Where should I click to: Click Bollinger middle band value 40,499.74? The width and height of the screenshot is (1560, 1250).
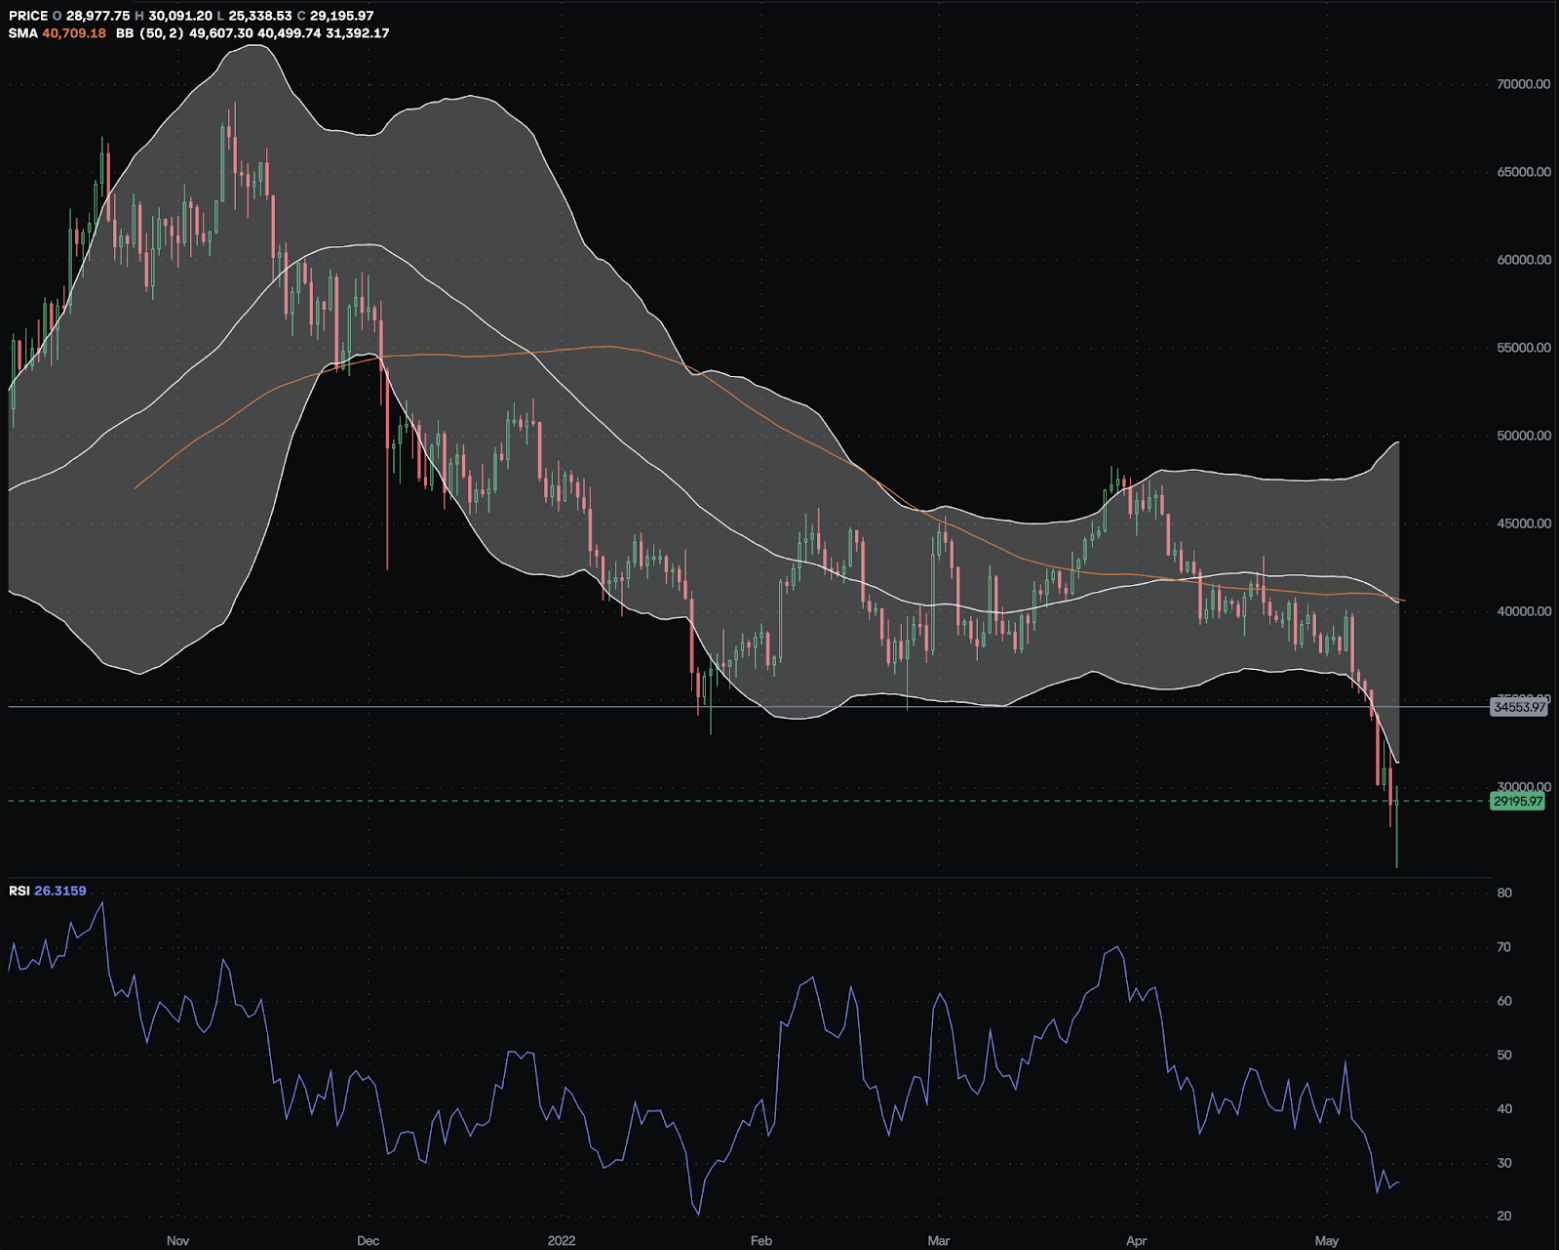point(289,33)
